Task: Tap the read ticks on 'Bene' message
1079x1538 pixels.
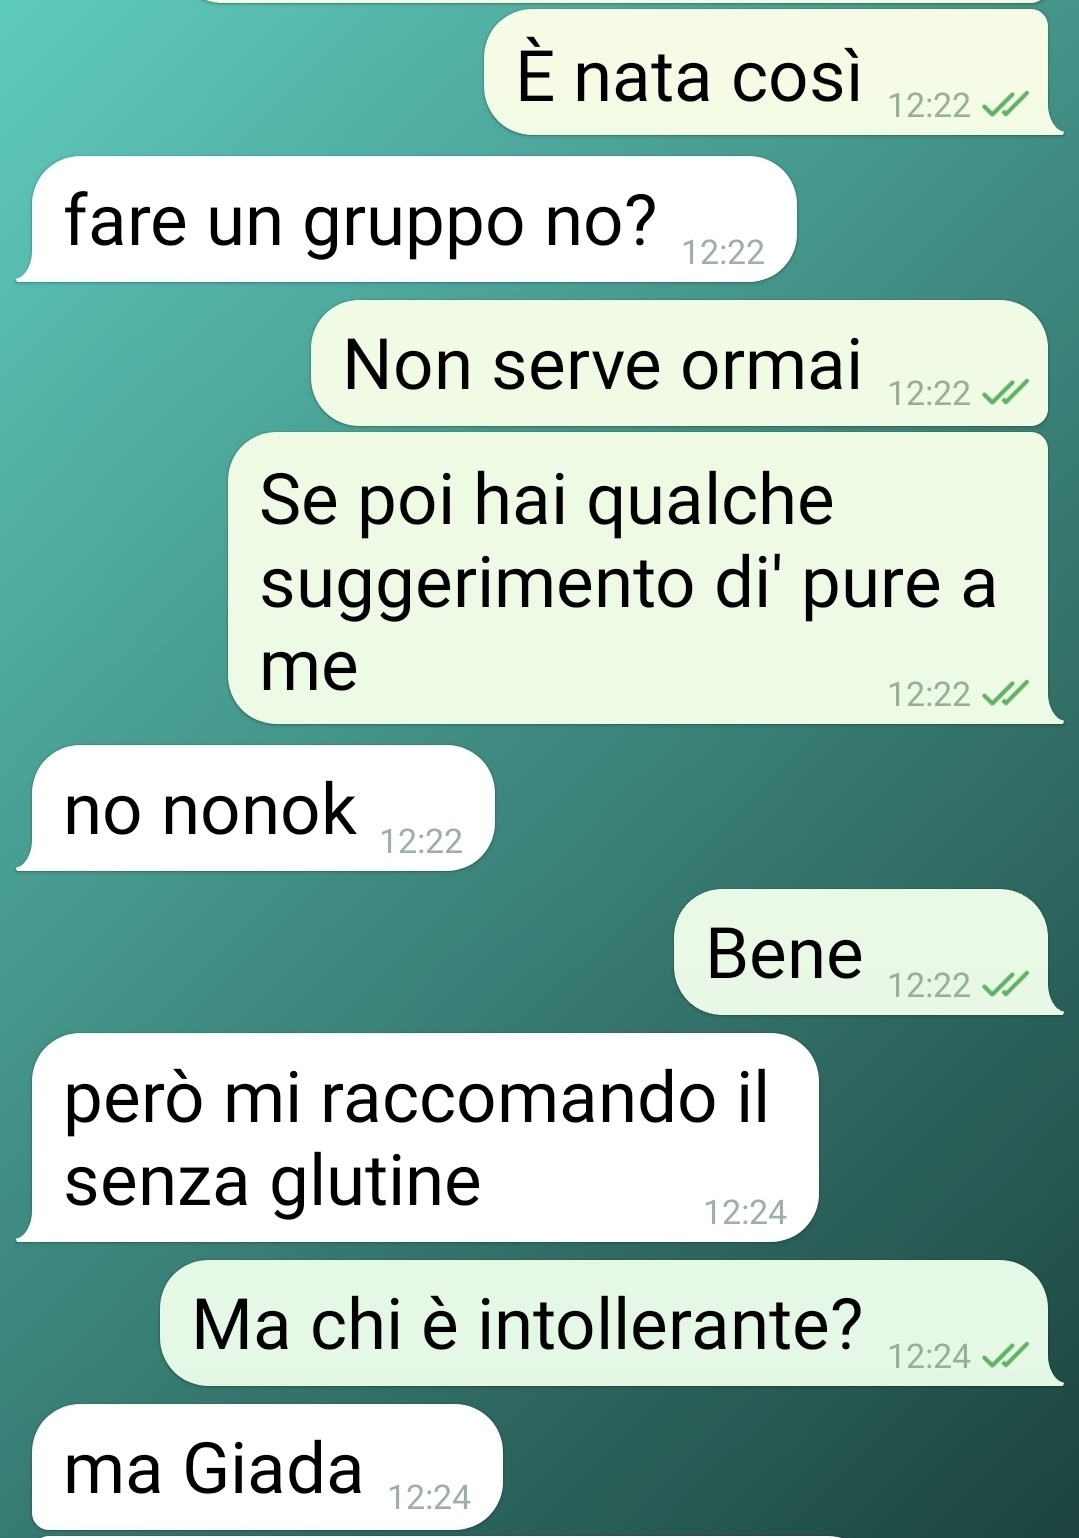Action: coord(1005,985)
